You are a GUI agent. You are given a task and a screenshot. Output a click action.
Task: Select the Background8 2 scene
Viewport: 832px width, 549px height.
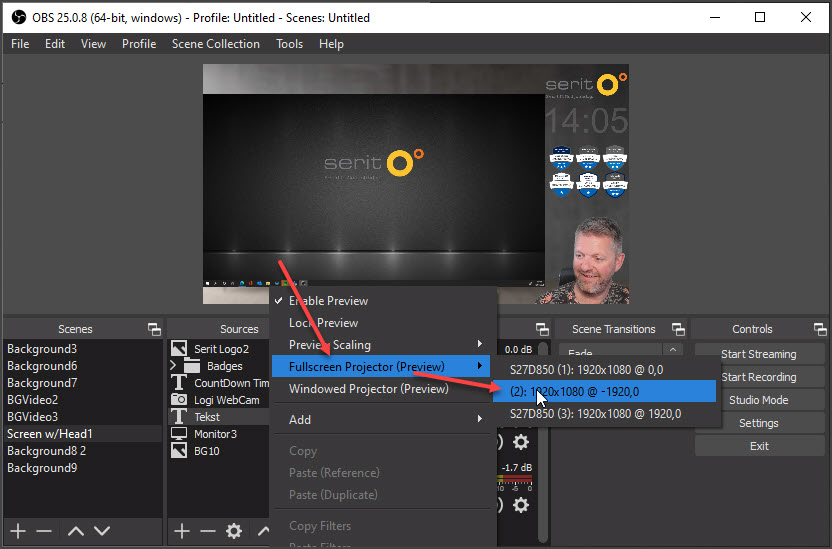82,450
